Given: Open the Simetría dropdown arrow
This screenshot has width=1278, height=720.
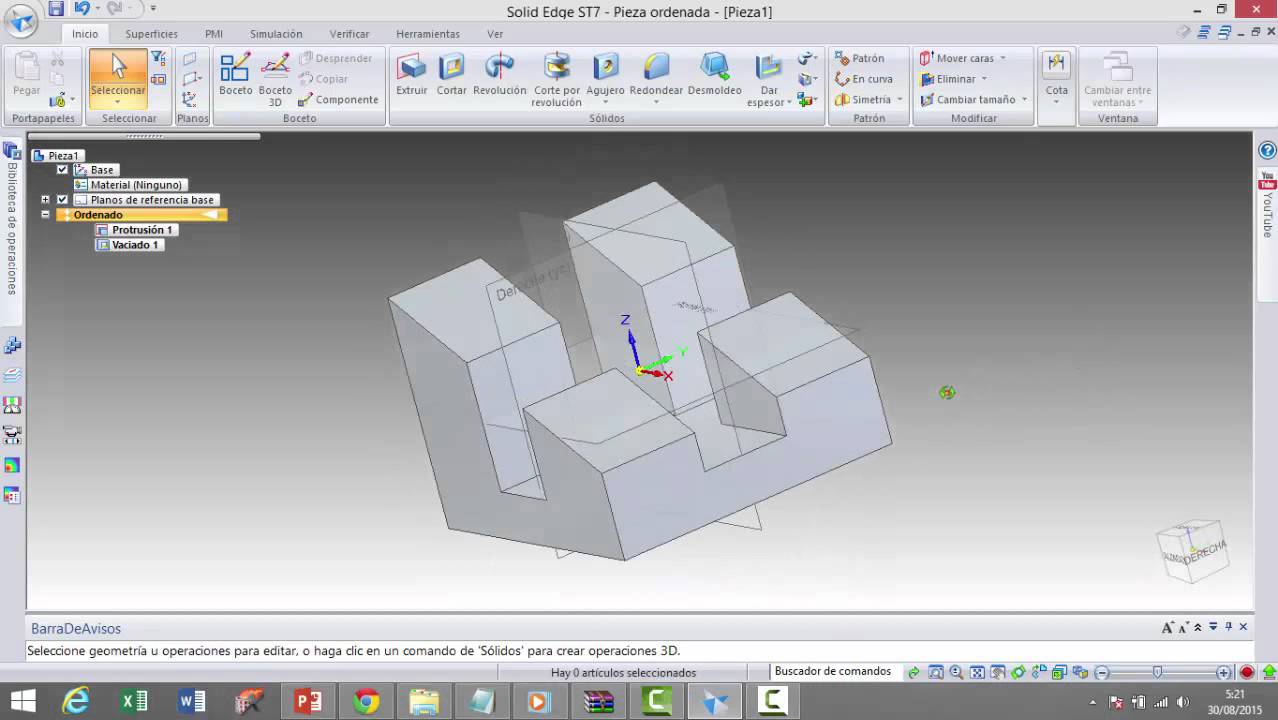Looking at the screenshot, I should coord(899,100).
